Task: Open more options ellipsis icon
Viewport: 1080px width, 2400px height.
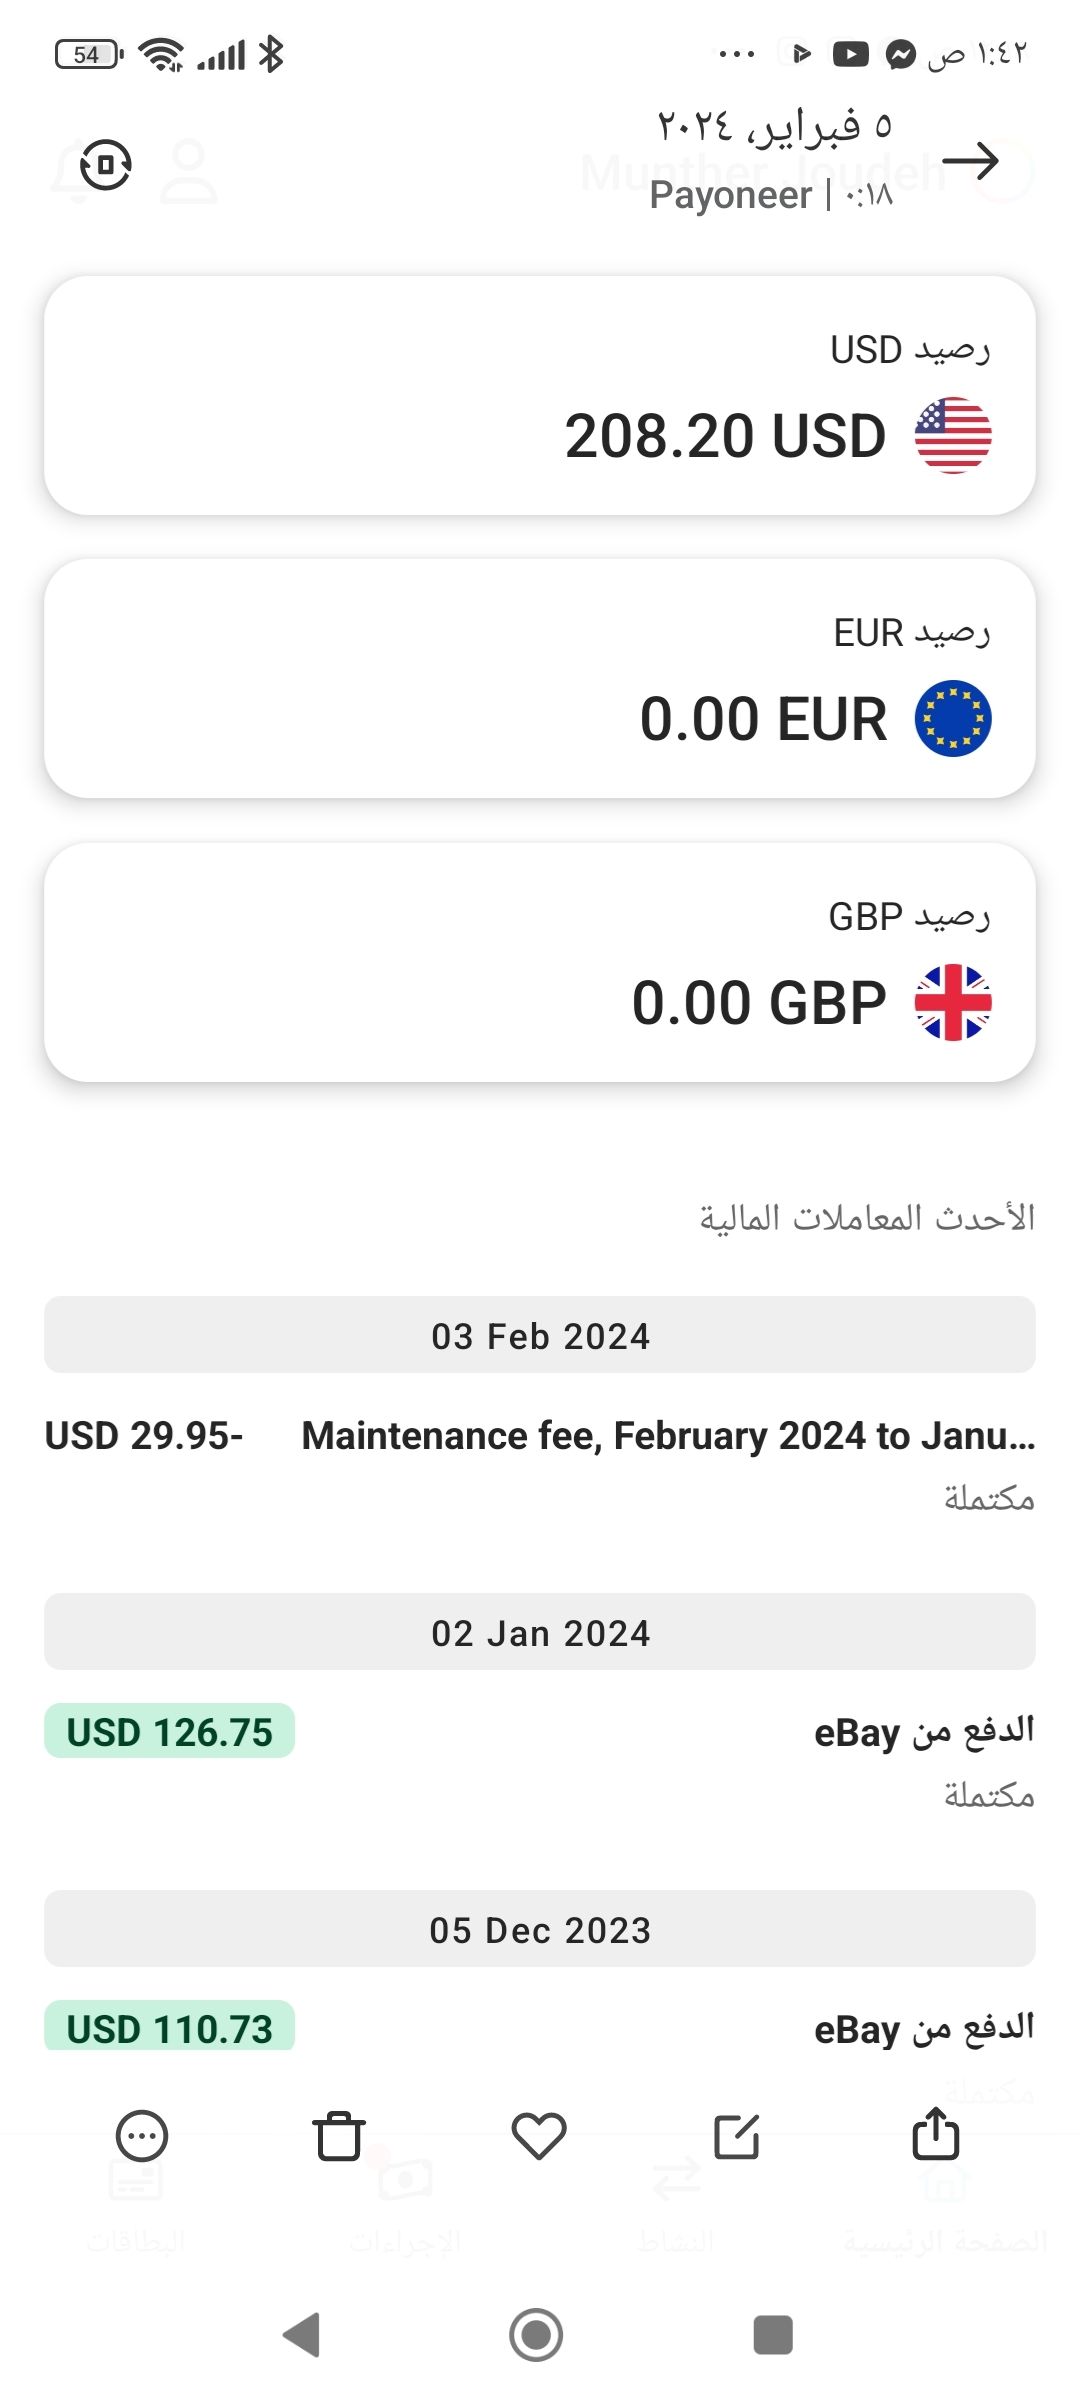Action: [142, 2136]
